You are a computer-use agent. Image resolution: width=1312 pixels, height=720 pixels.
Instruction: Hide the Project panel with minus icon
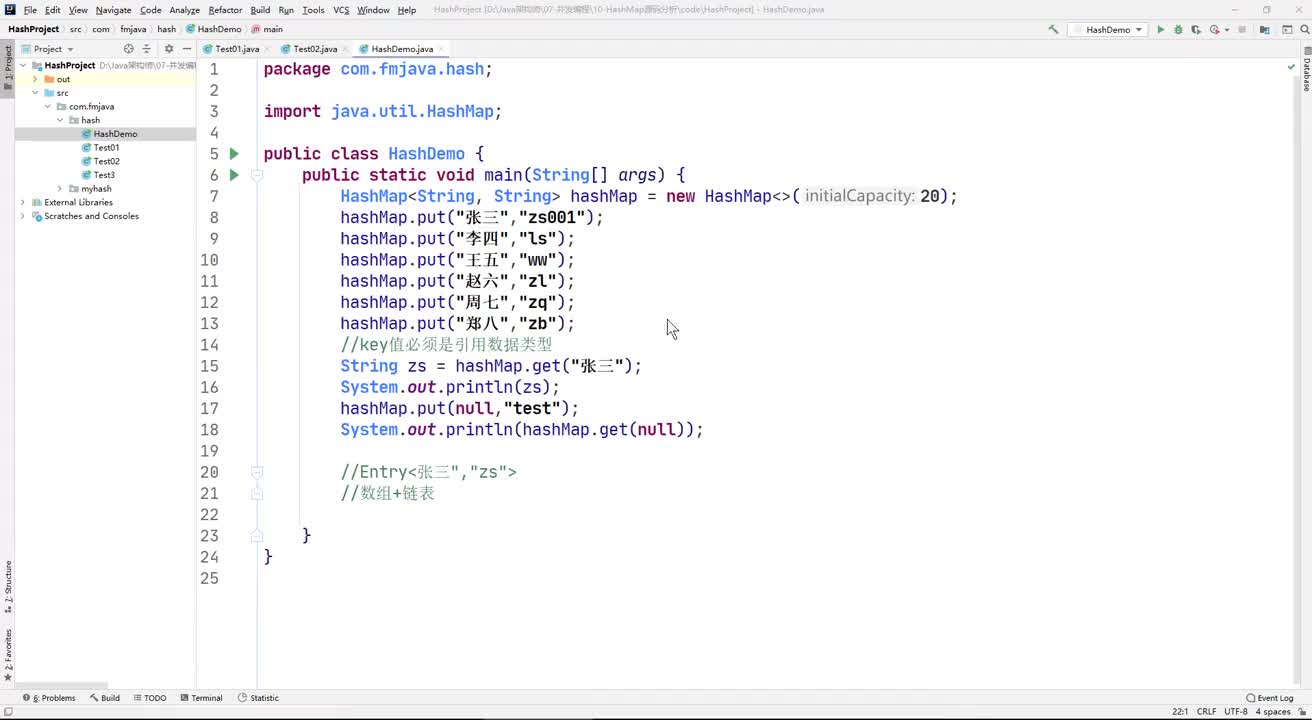point(186,49)
